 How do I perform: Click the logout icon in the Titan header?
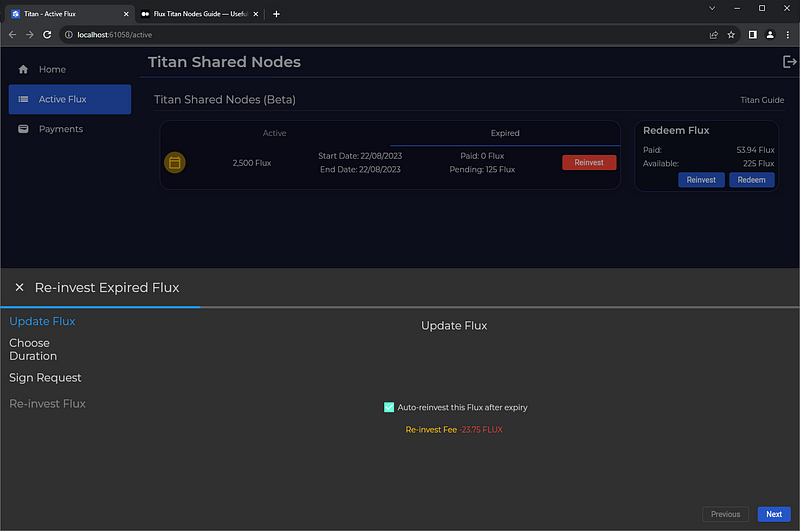(x=789, y=62)
